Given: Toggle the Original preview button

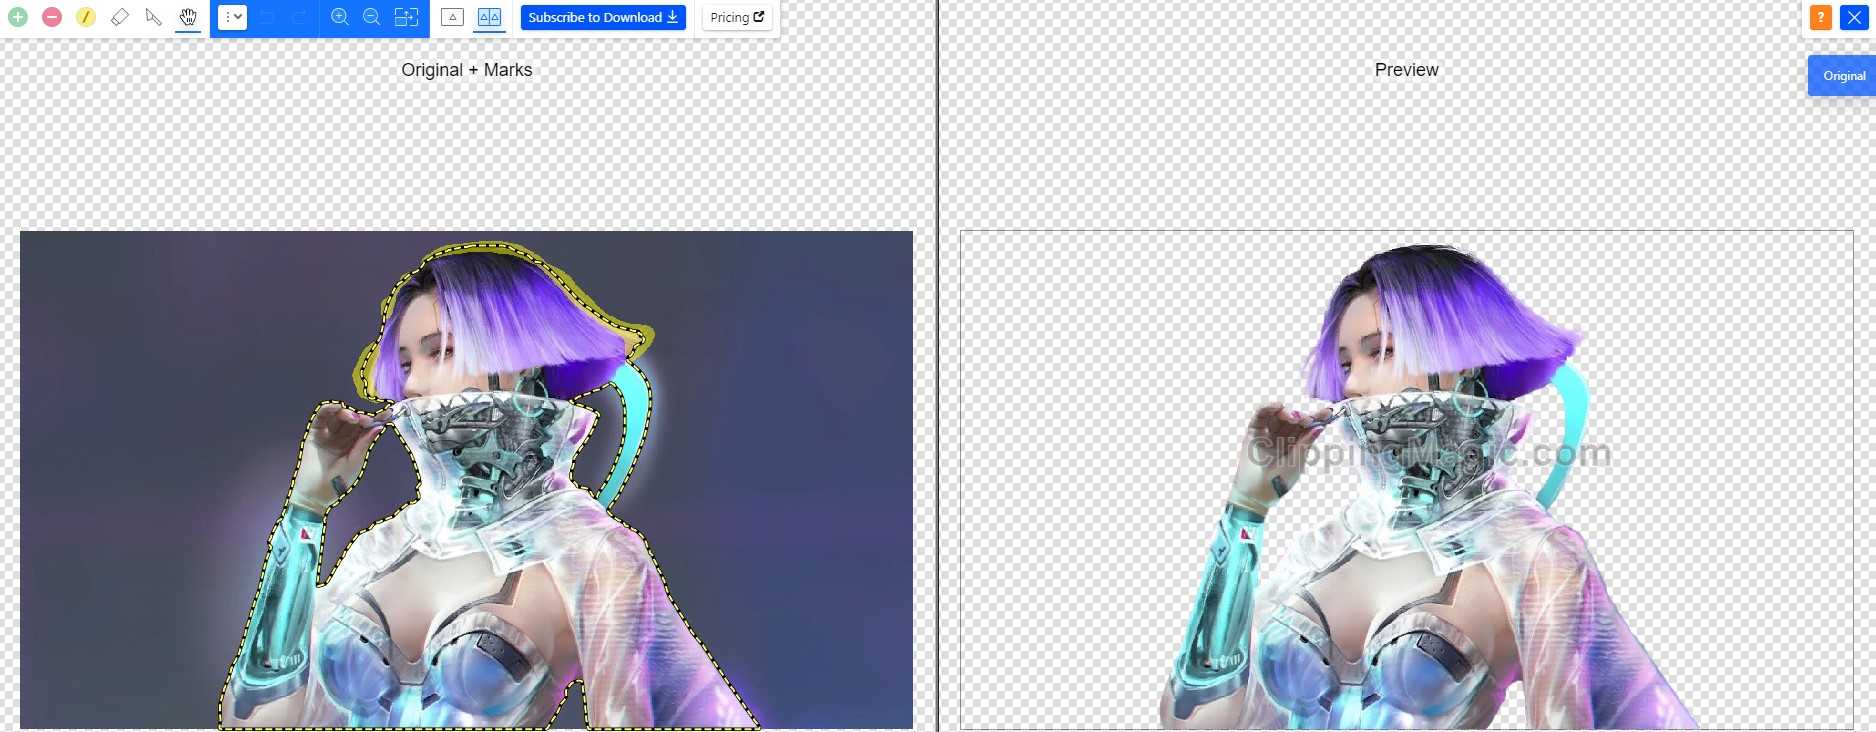Looking at the screenshot, I should tap(1843, 76).
